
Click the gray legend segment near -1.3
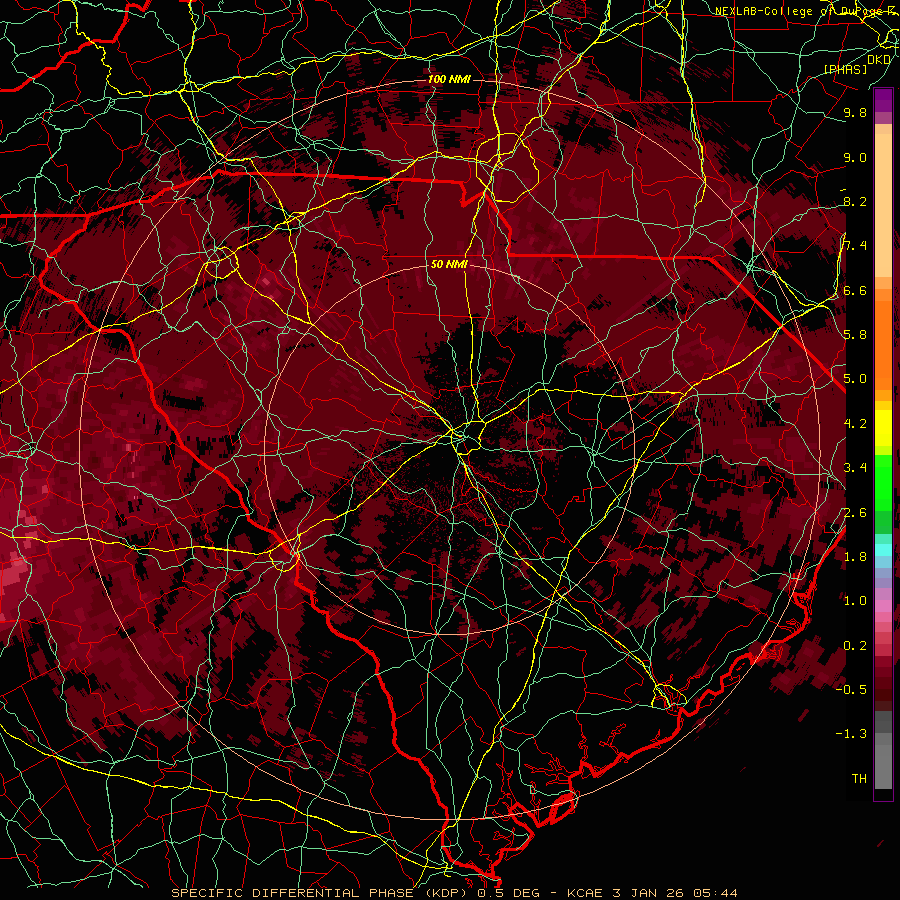point(883,739)
